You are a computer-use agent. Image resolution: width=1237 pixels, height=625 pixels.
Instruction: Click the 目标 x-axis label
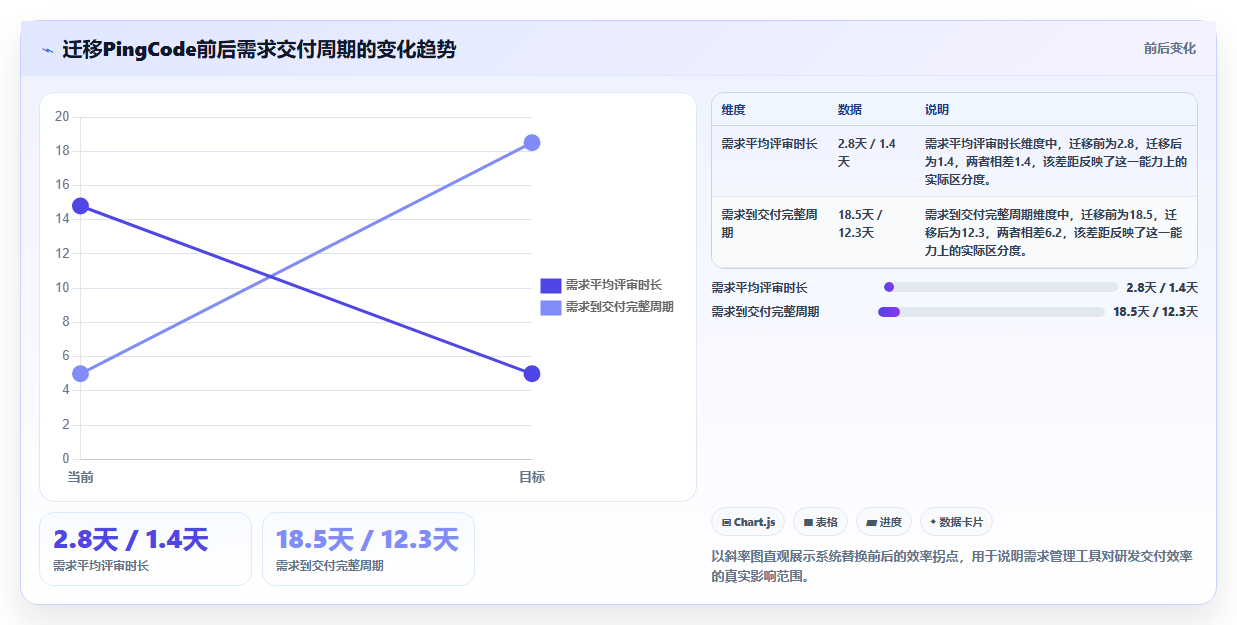point(532,478)
